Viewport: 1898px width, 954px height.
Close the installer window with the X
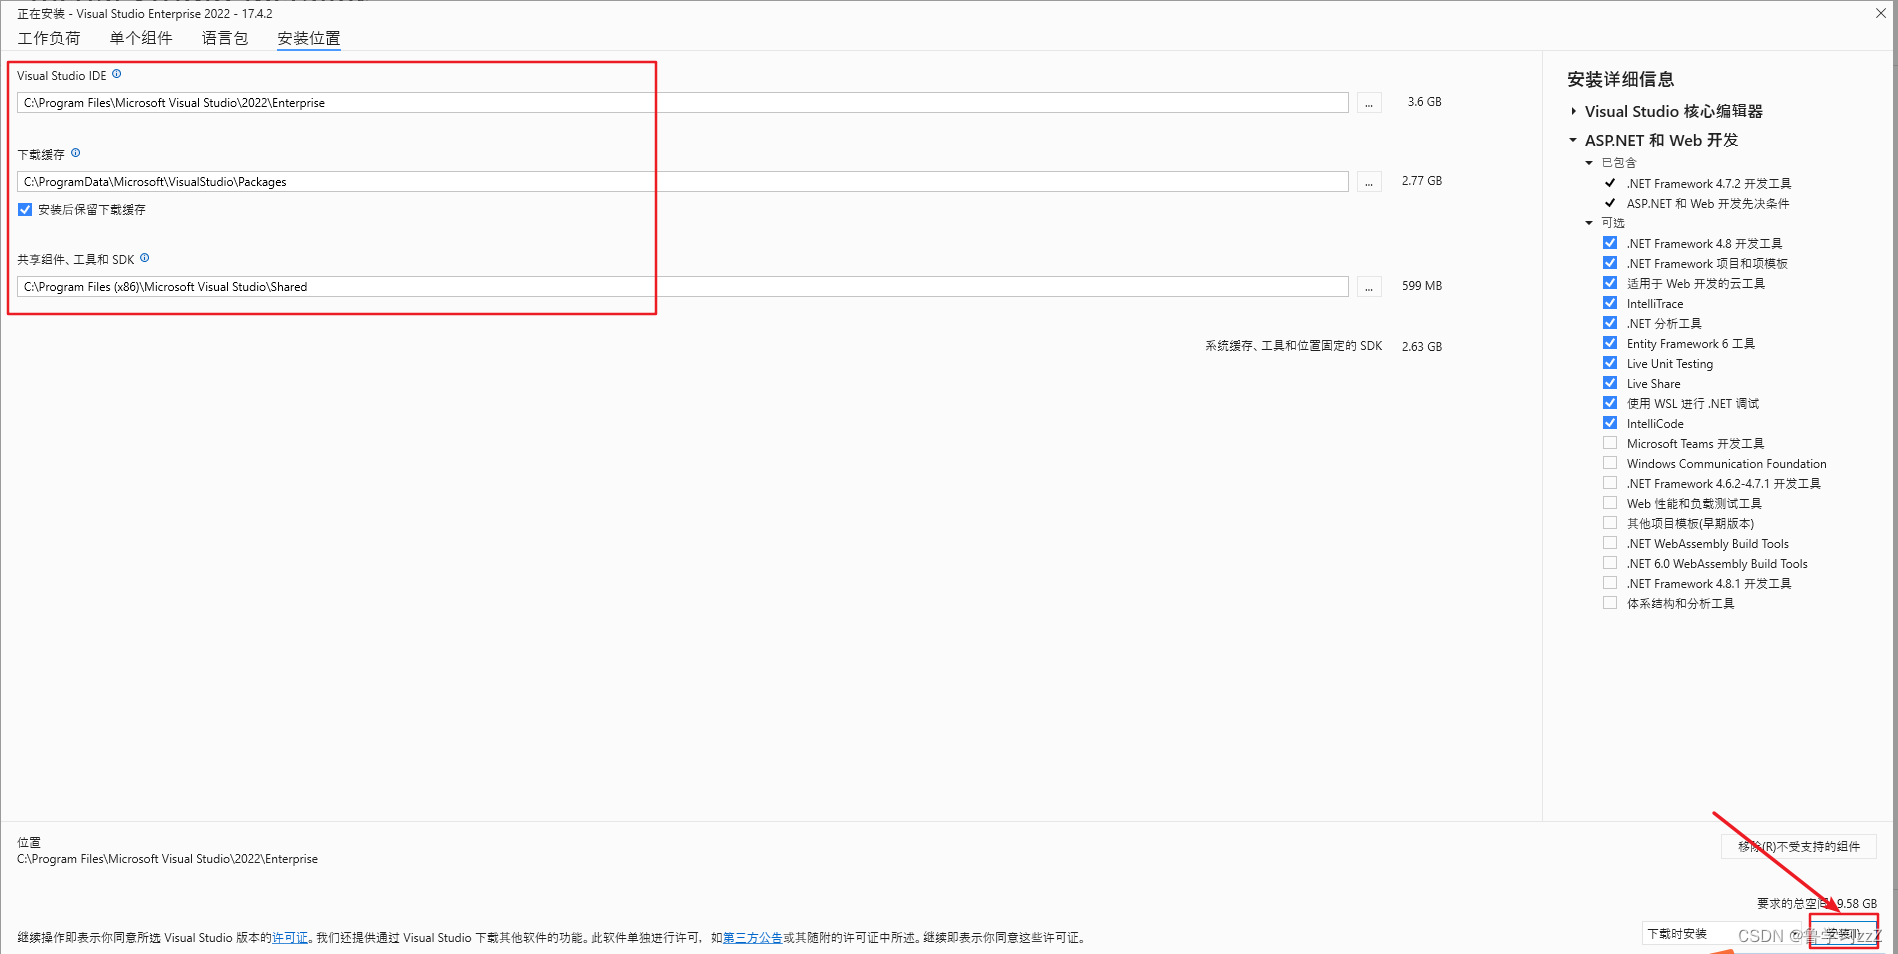pos(1881,13)
